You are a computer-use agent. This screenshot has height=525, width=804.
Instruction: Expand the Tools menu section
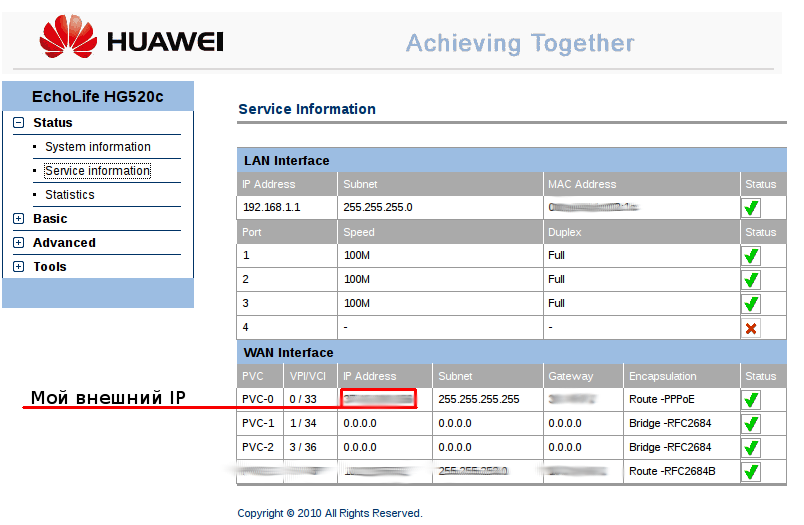click(18, 267)
